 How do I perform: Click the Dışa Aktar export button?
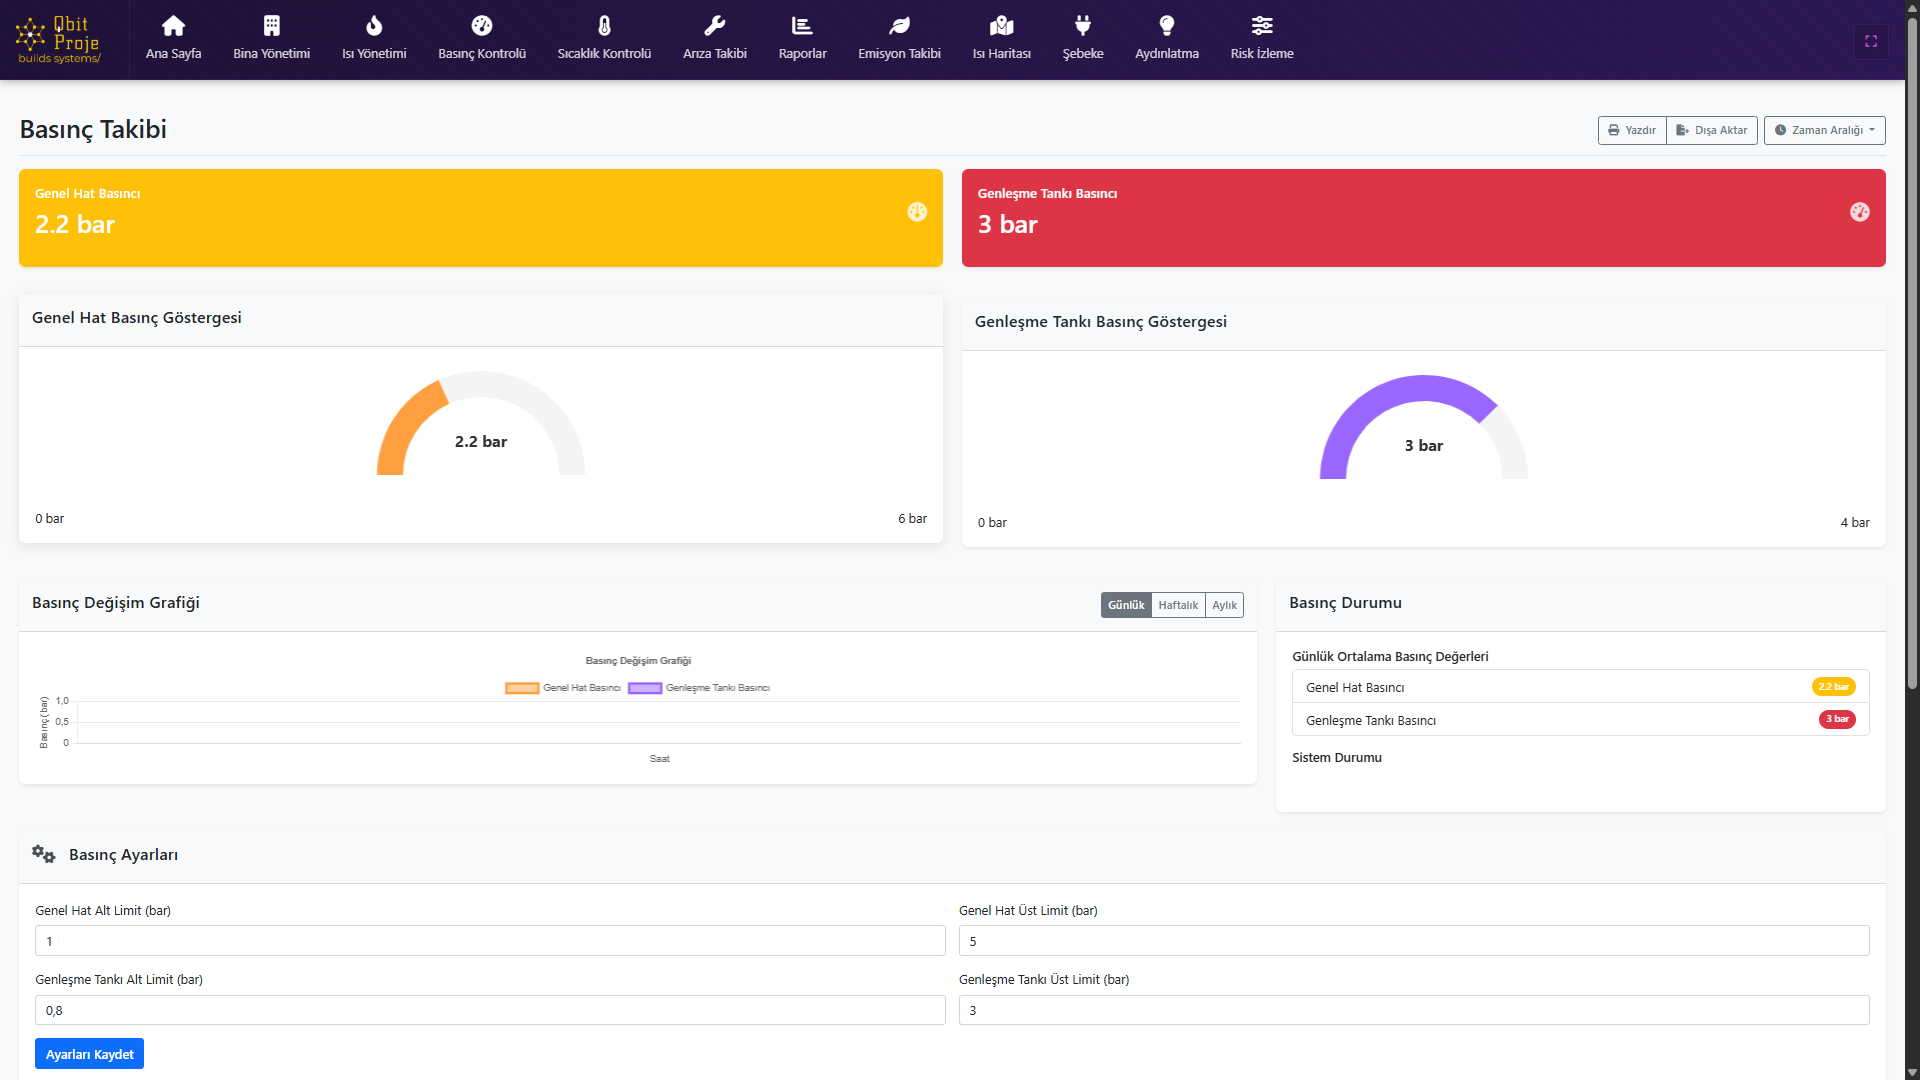1711,130
